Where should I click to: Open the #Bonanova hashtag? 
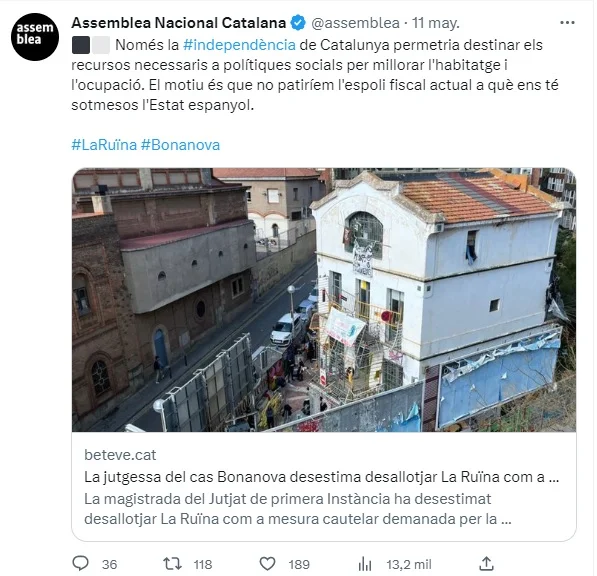pyautogui.click(x=180, y=145)
